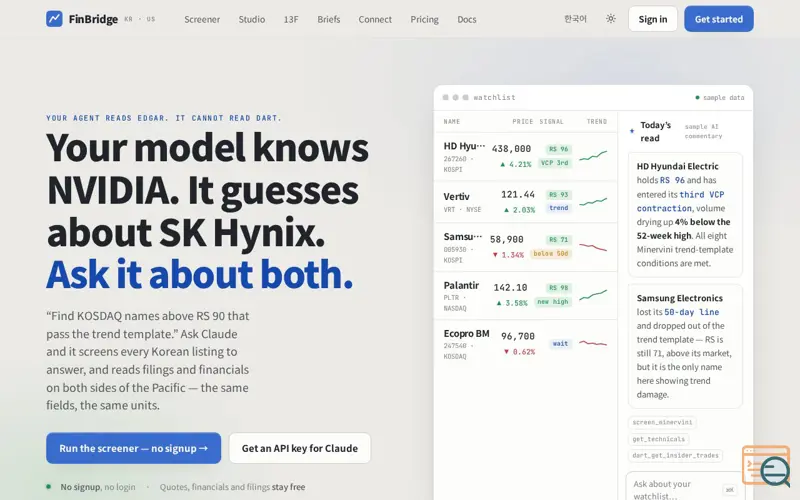Select the Ecopro BM watchlist row name
This screenshot has height=500, width=800.
466,334
